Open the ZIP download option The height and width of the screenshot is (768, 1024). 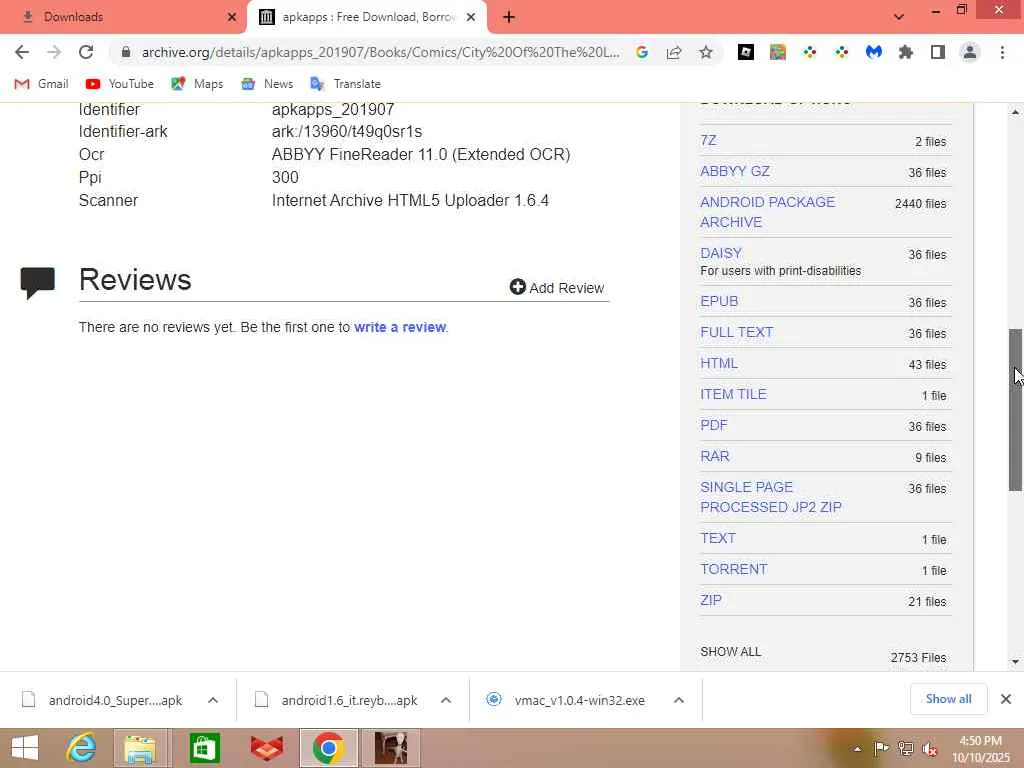pos(711,600)
